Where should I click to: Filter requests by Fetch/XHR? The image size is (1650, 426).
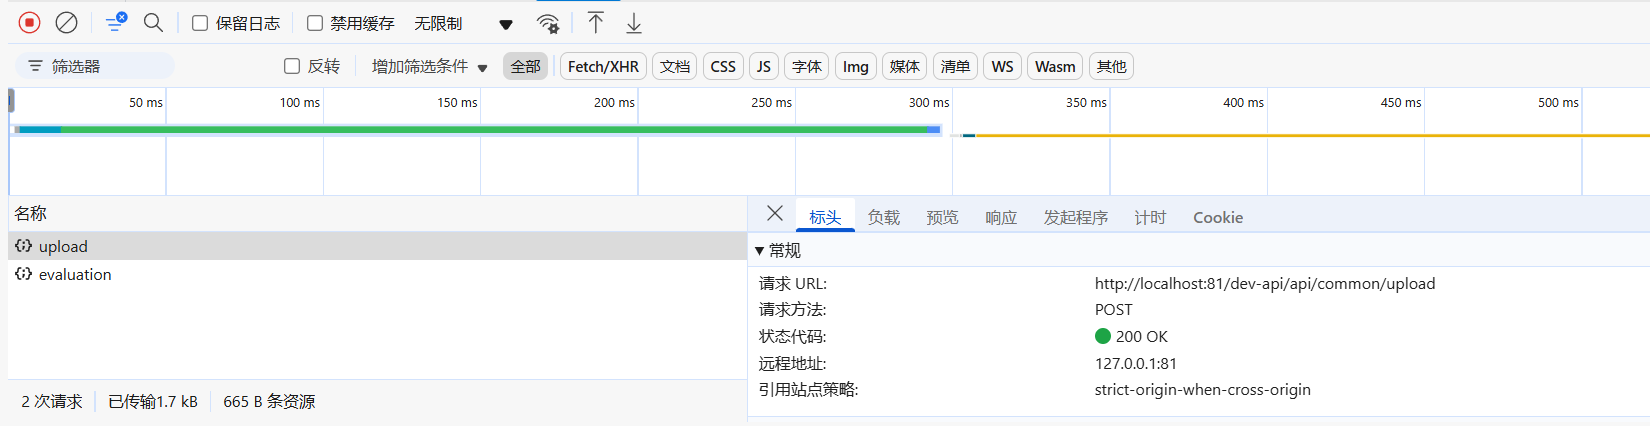[603, 66]
